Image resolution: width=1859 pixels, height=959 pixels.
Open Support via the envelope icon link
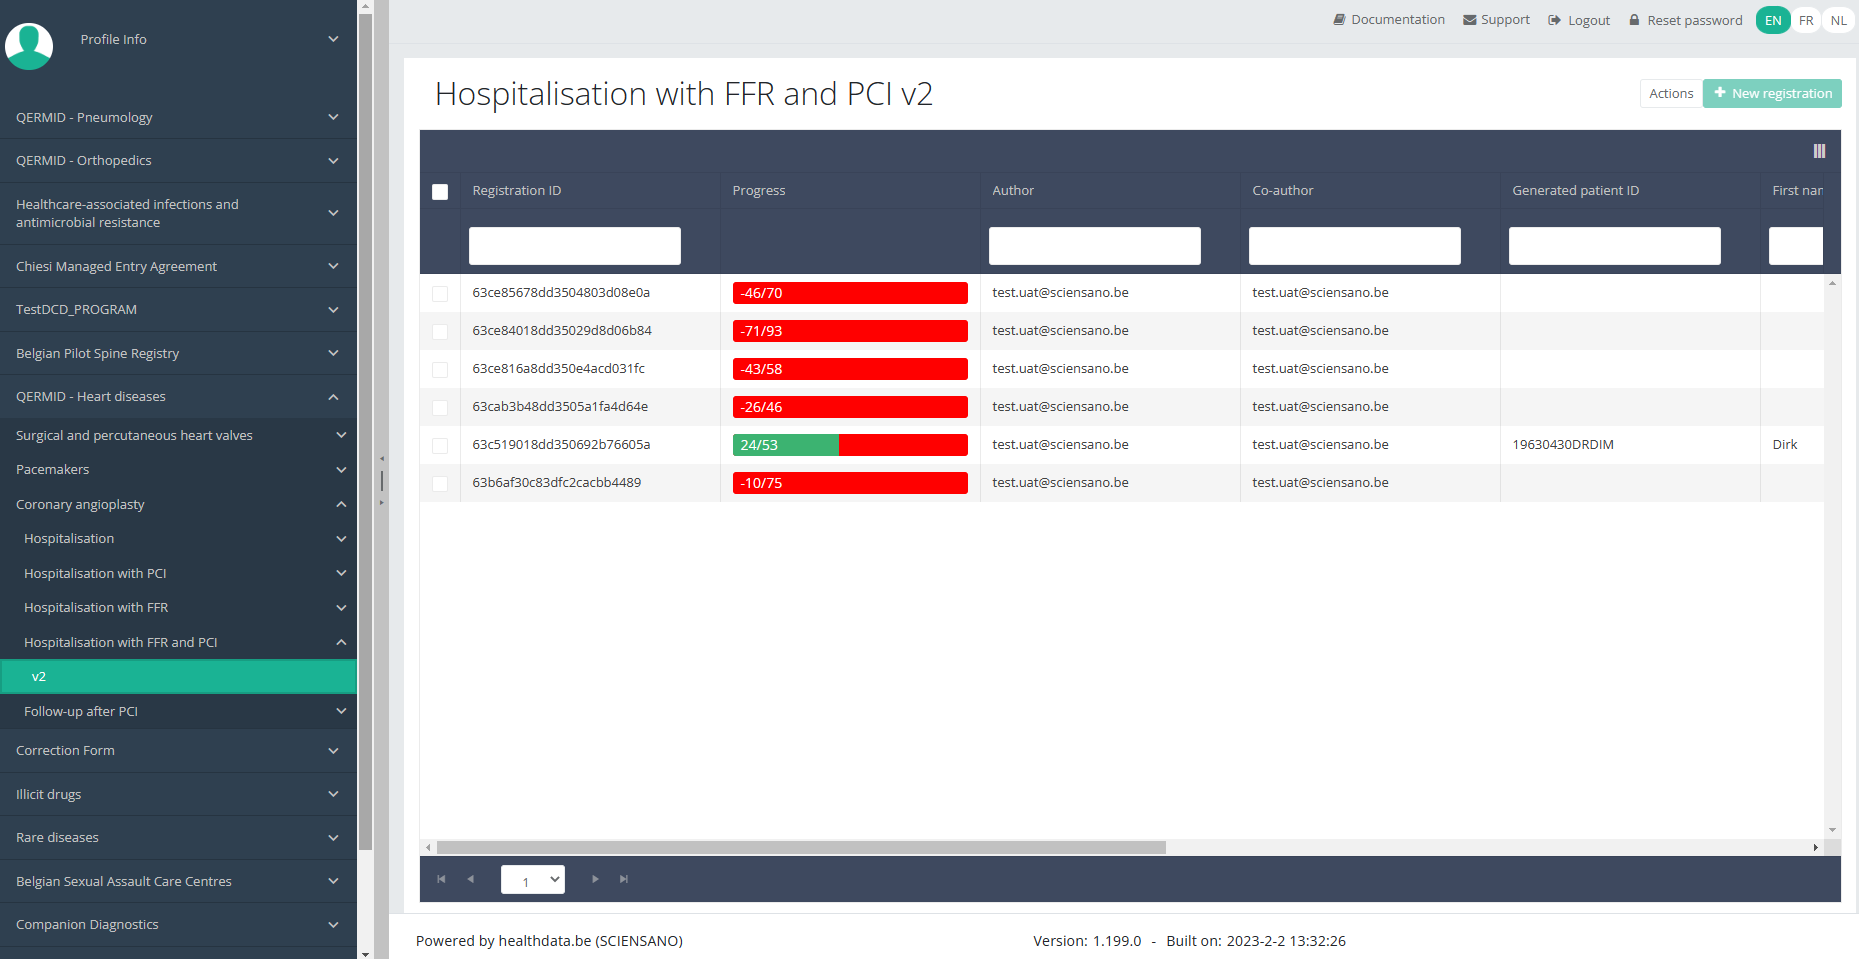(1496, 20)
